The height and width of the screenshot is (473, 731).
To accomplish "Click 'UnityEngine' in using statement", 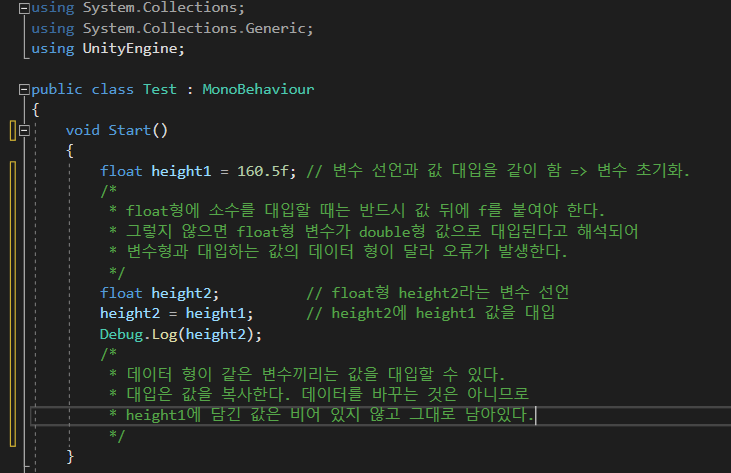I will (130, 49).
